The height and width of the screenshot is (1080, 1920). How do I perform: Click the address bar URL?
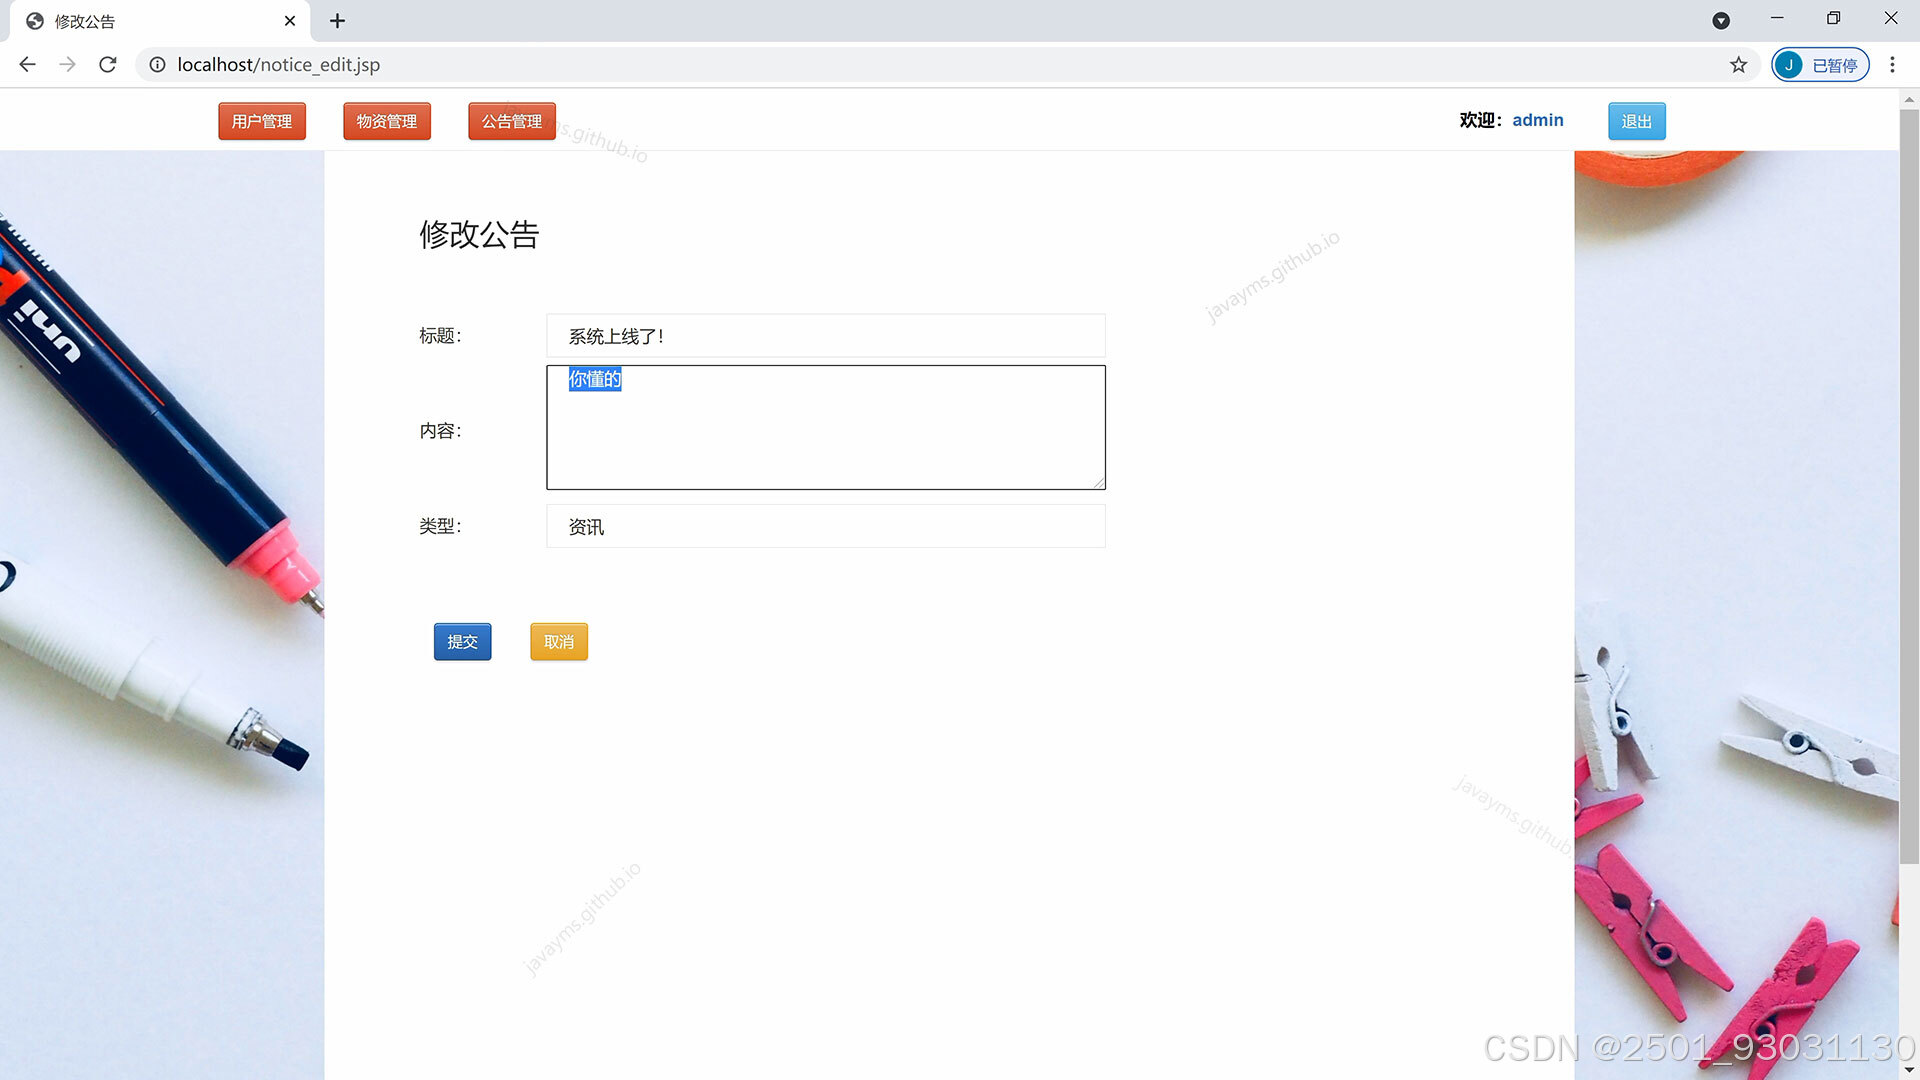tap(278, 64)
